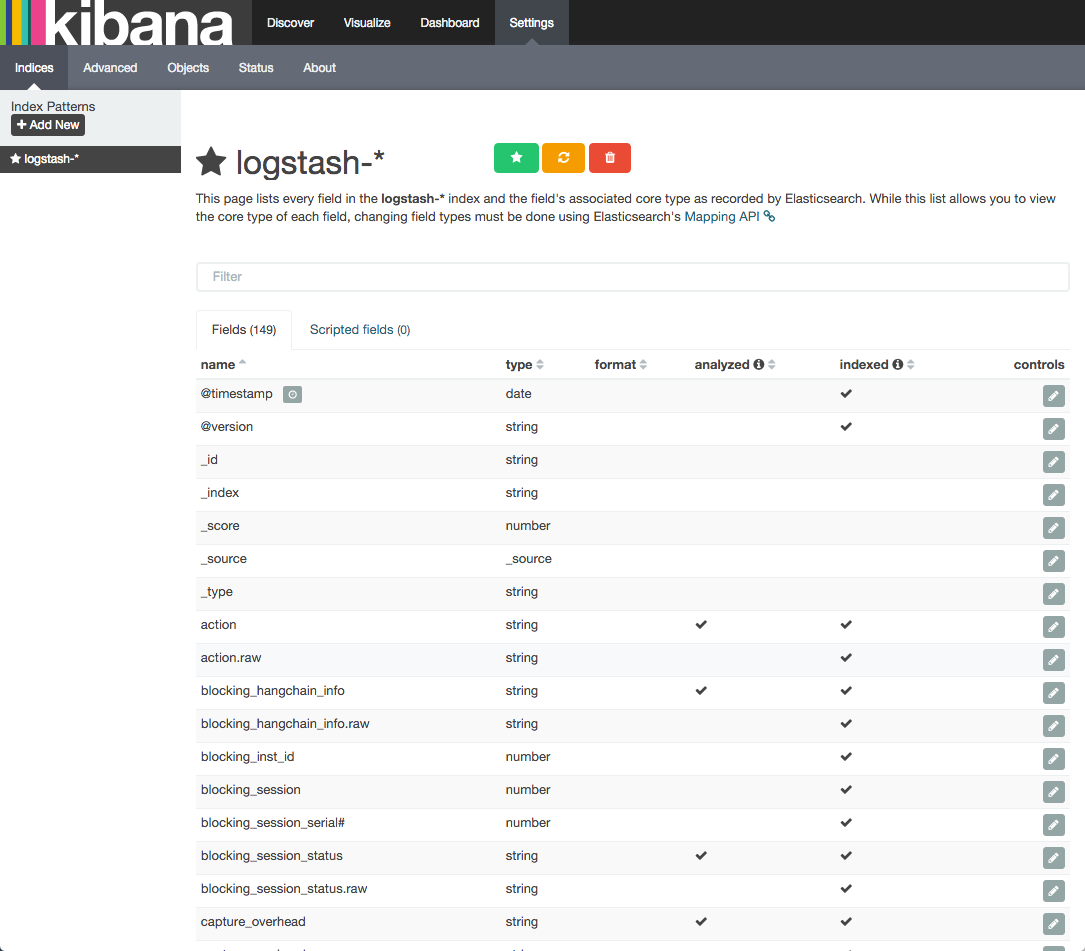
Task: Open the Dashboard page
Action: pos(450,23)
